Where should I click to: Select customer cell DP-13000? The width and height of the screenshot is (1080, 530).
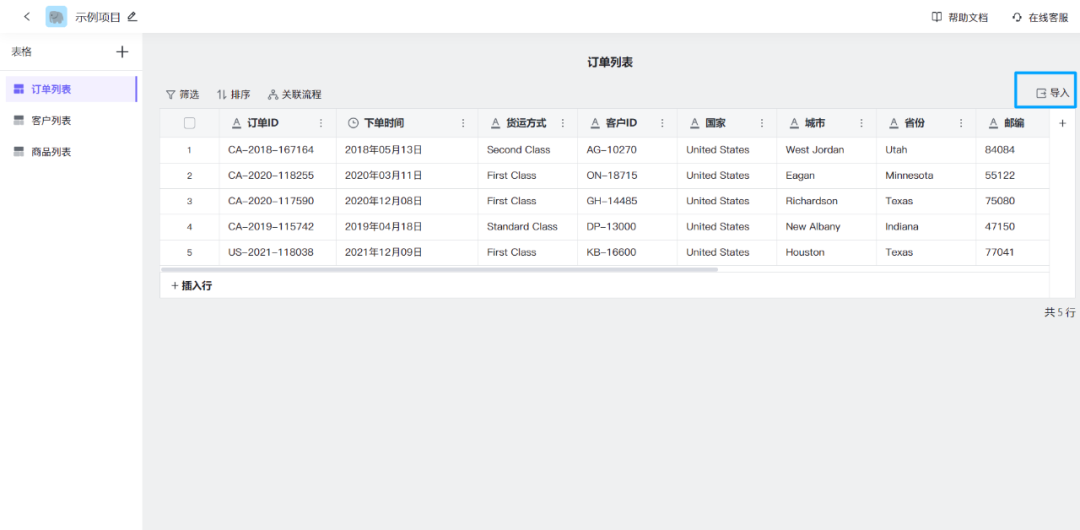pos(627,227)
